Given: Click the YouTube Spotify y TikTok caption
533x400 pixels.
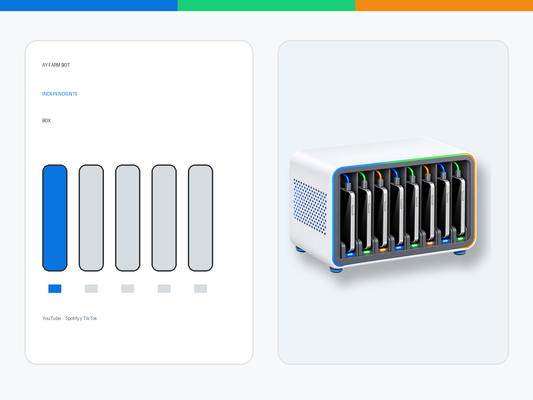Looking at the screenshot, I should pos(70,318).
